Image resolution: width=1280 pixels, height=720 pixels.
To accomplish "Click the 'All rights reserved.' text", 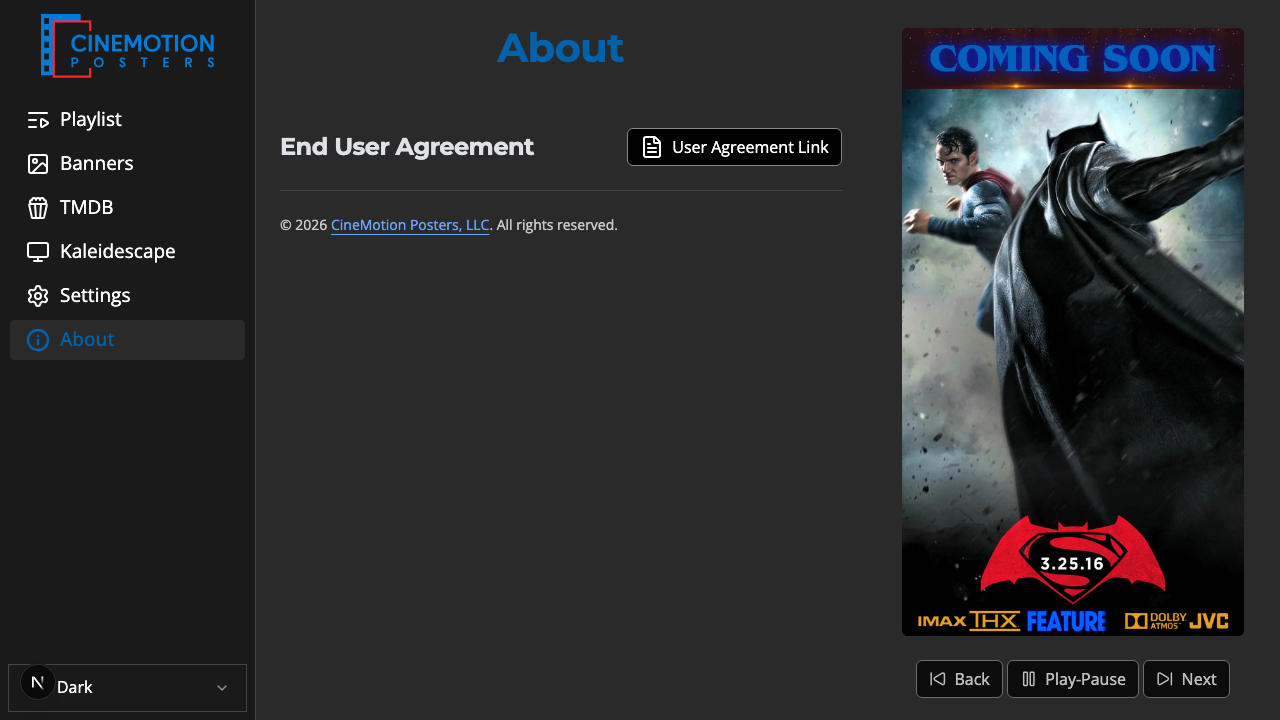I will [557, 225].
